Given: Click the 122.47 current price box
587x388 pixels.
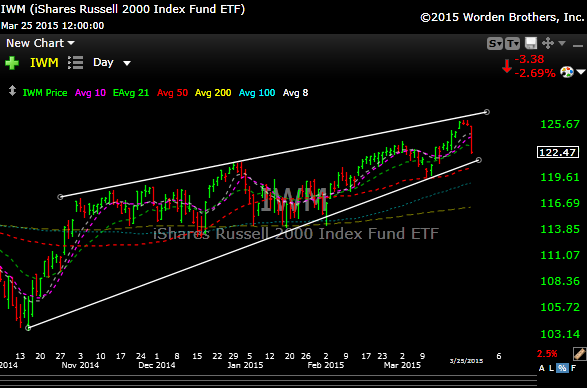Looking at the screenshot, I should click(x=558, y=152).
